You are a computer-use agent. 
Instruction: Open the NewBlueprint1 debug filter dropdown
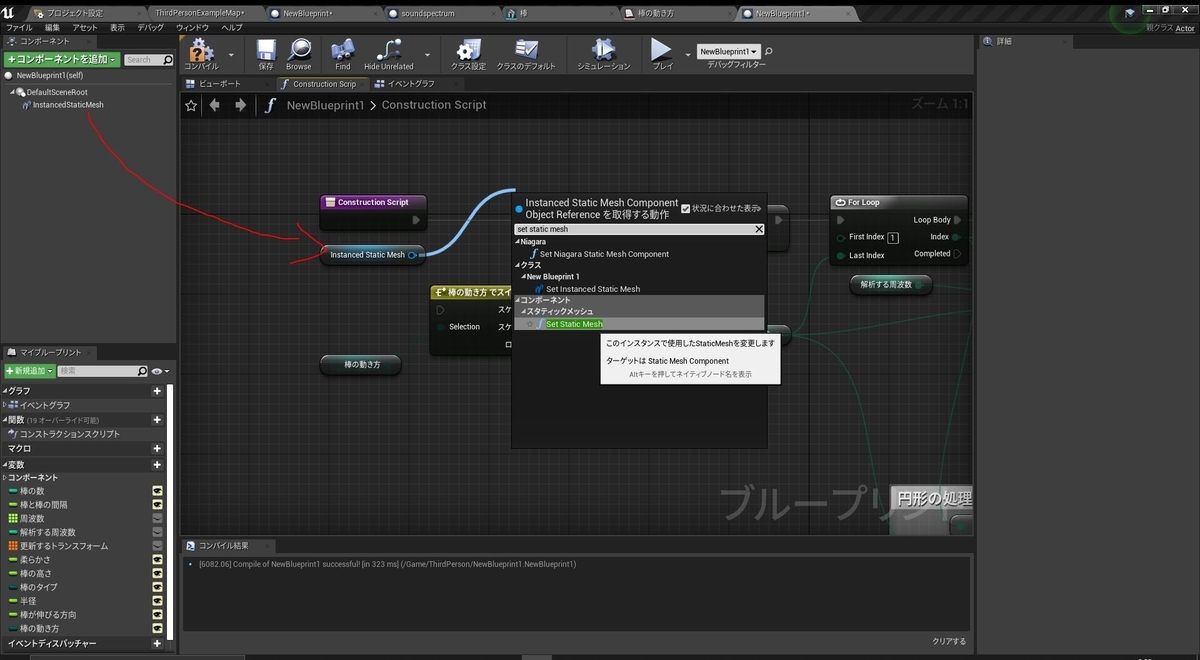coord(729,51)
